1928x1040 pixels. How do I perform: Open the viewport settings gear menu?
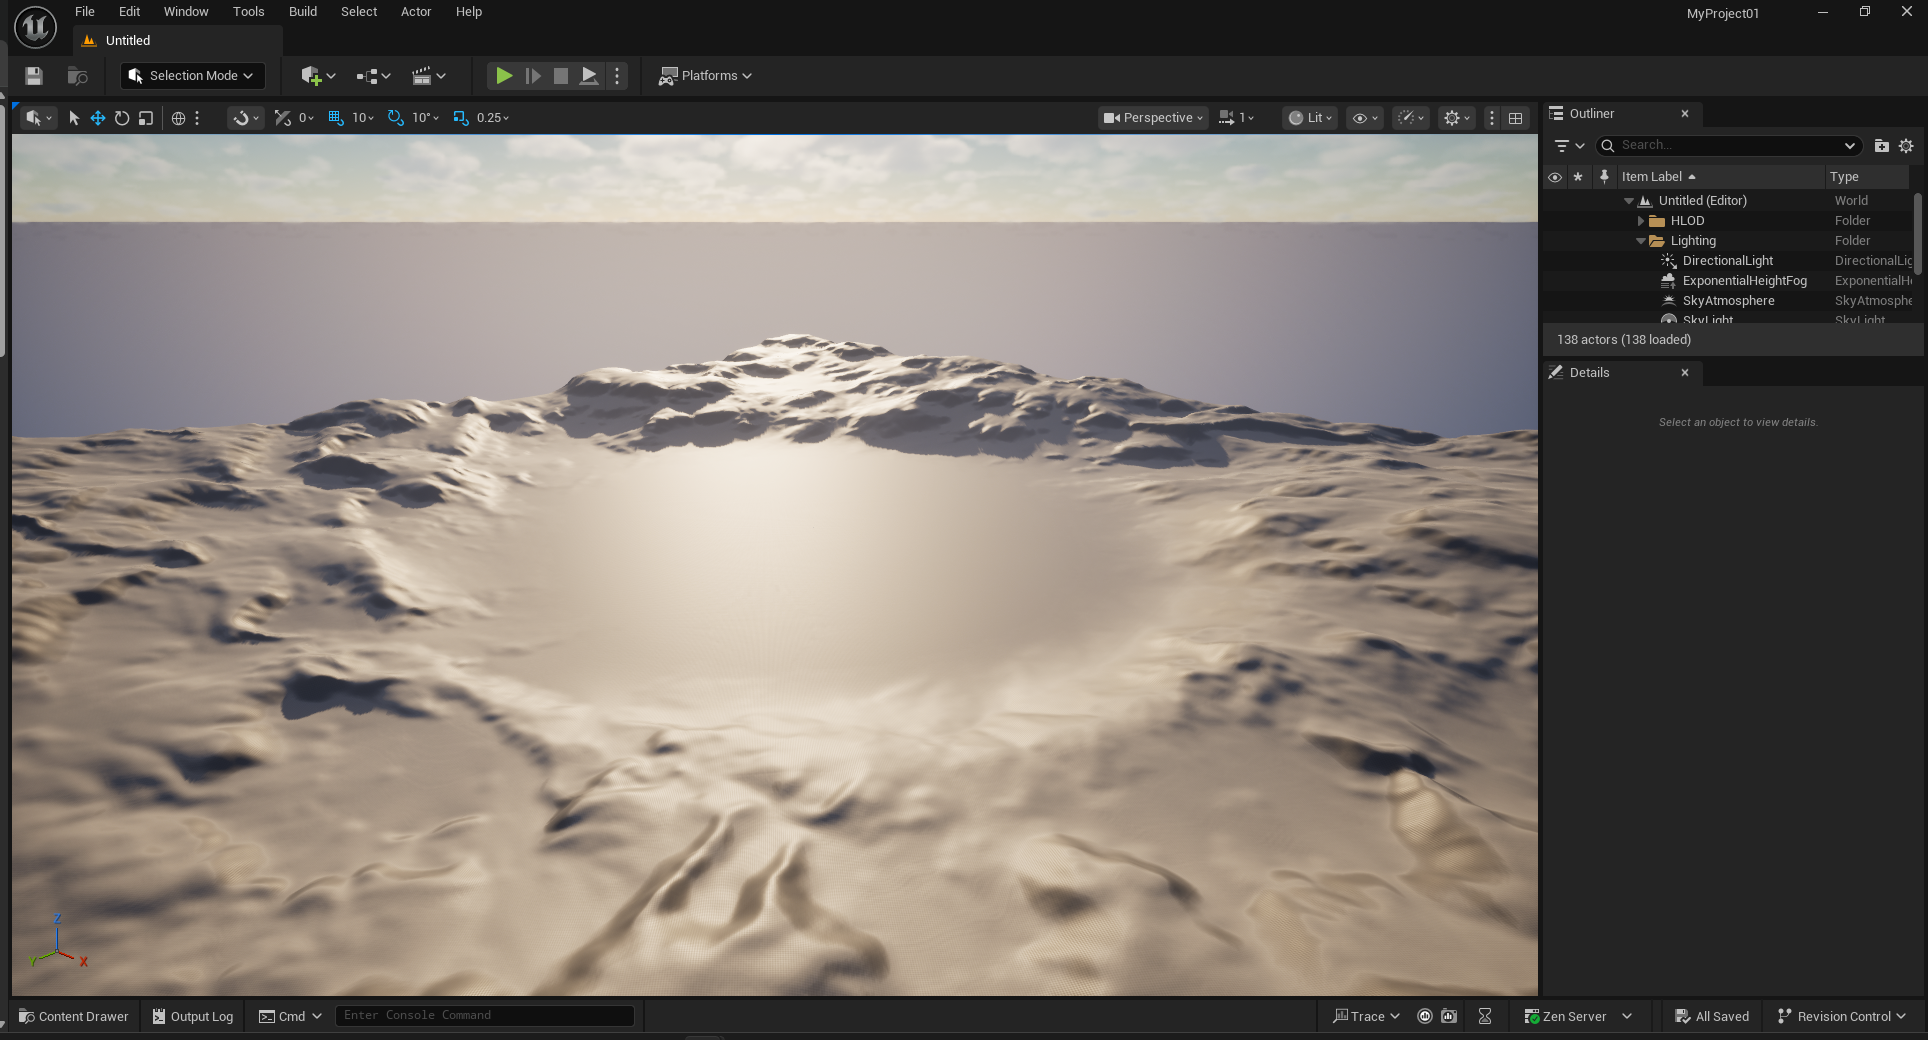(1456, 118)
